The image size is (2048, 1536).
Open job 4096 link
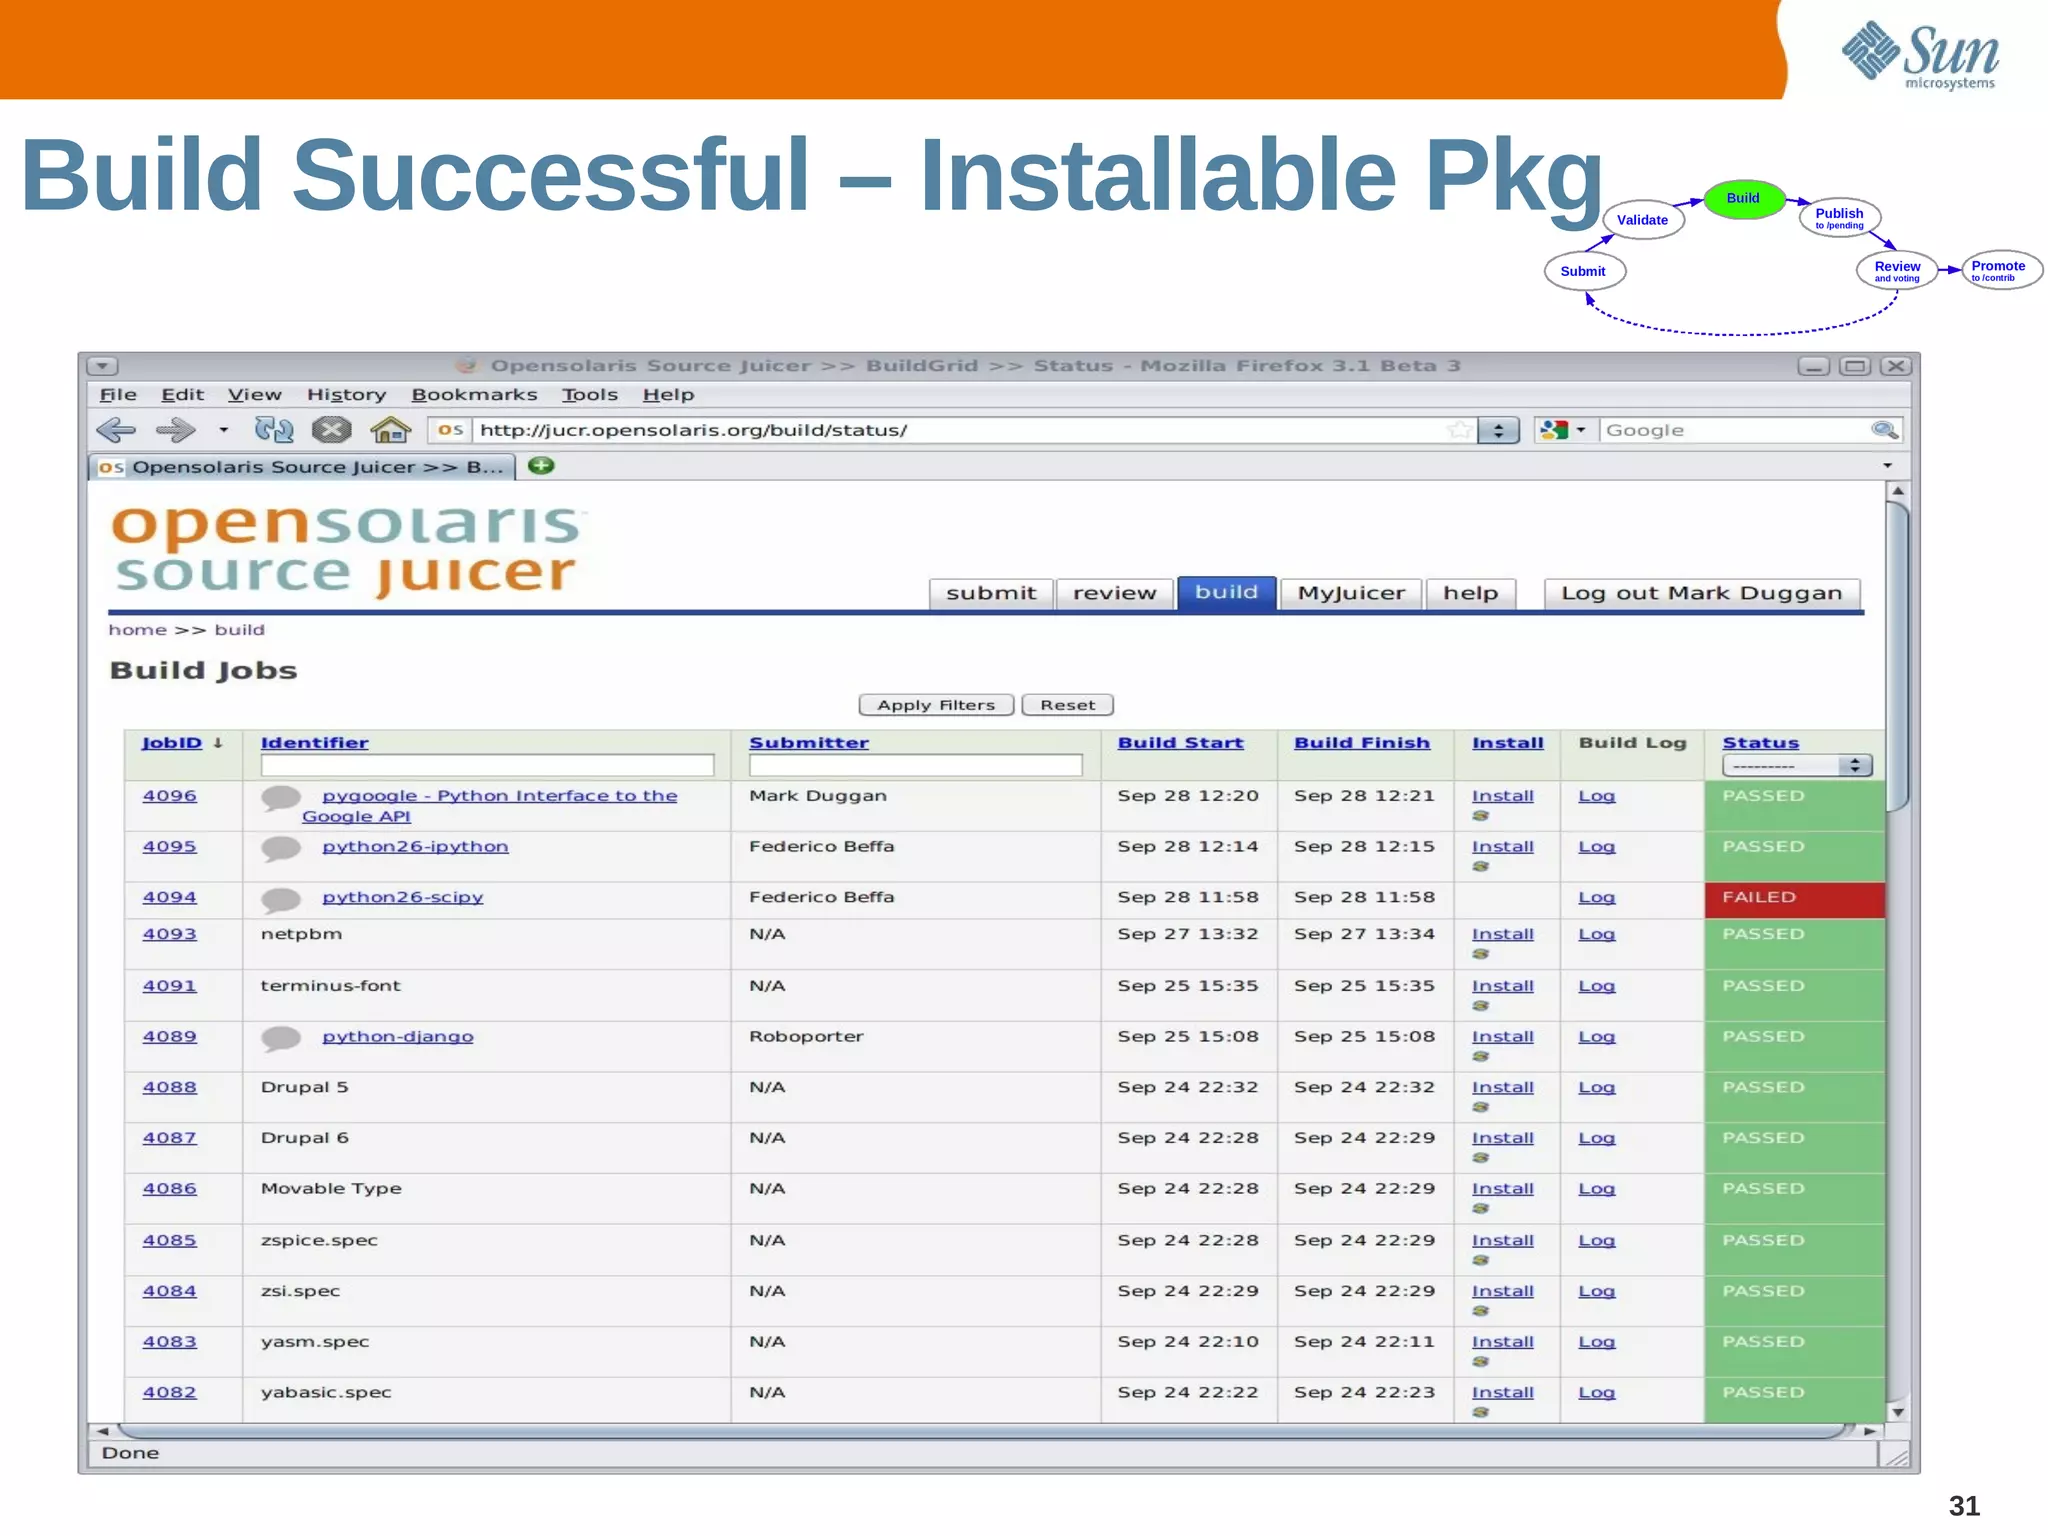(169, 796)
